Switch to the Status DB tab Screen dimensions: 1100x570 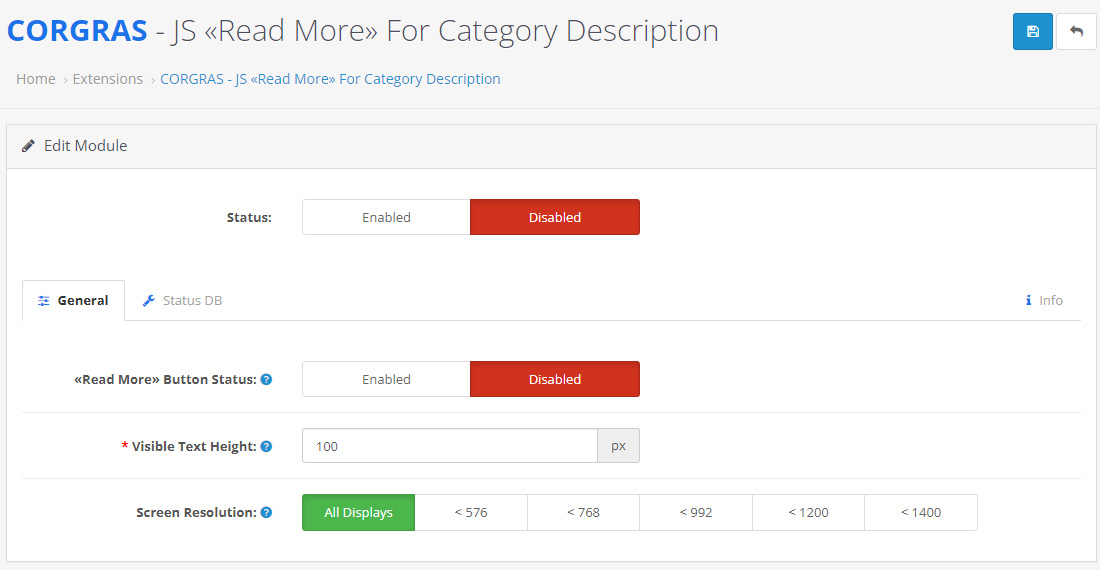tap(182, 301)
